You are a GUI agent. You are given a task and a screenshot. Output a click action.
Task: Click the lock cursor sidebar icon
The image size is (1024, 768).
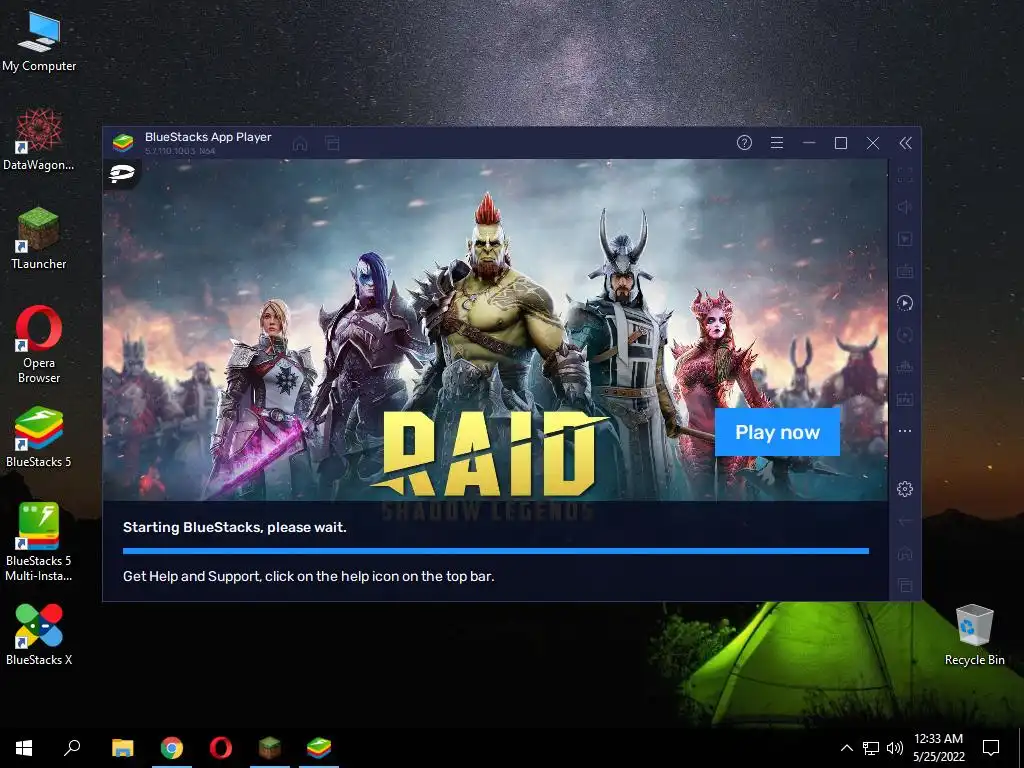(x=904, y=239)
